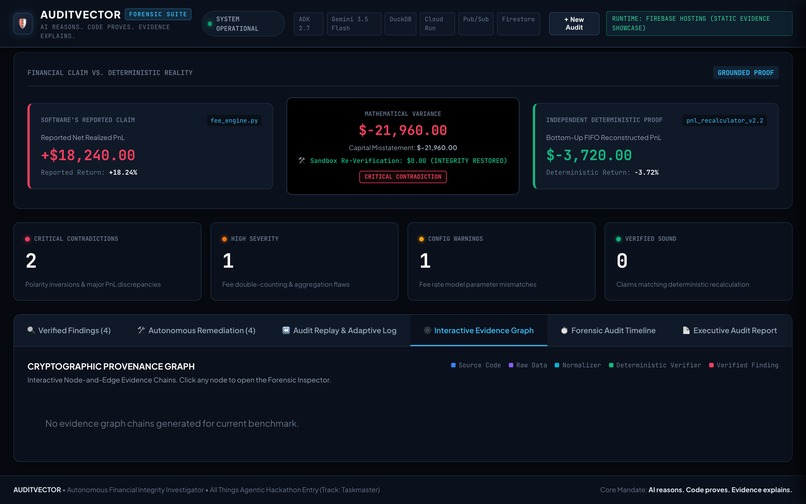Click the + New Audit button
806x504 pixels.
click(574, 24)
